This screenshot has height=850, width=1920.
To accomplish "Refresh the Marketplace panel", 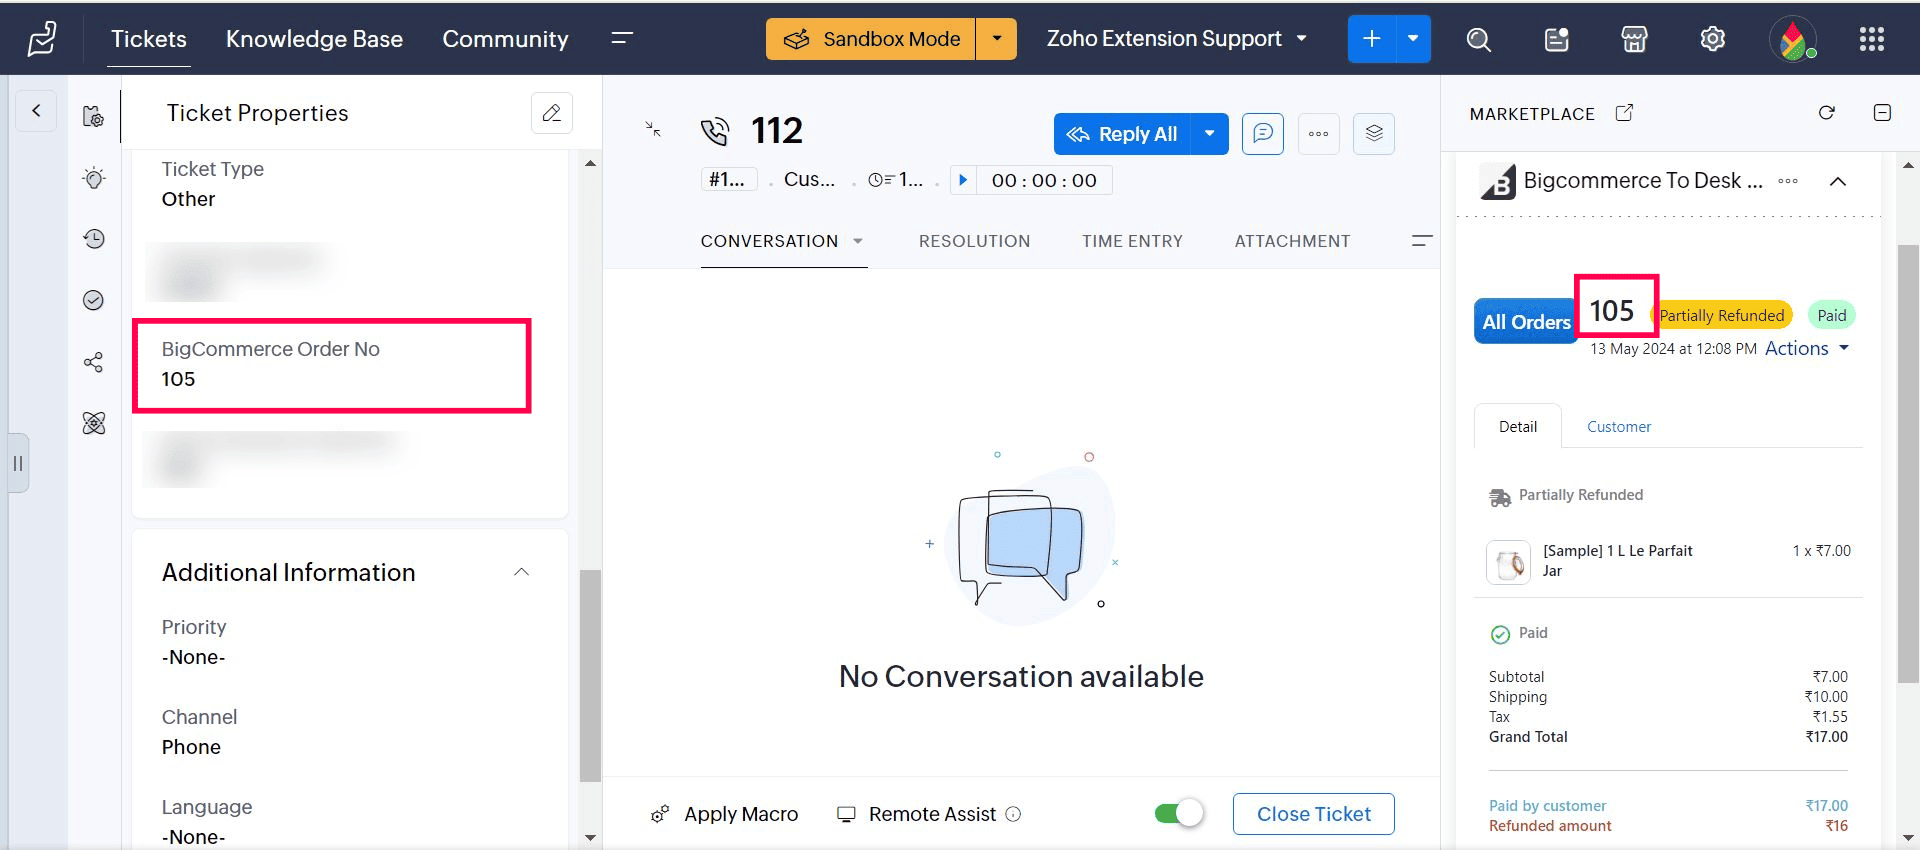I will coord(1826,113).
